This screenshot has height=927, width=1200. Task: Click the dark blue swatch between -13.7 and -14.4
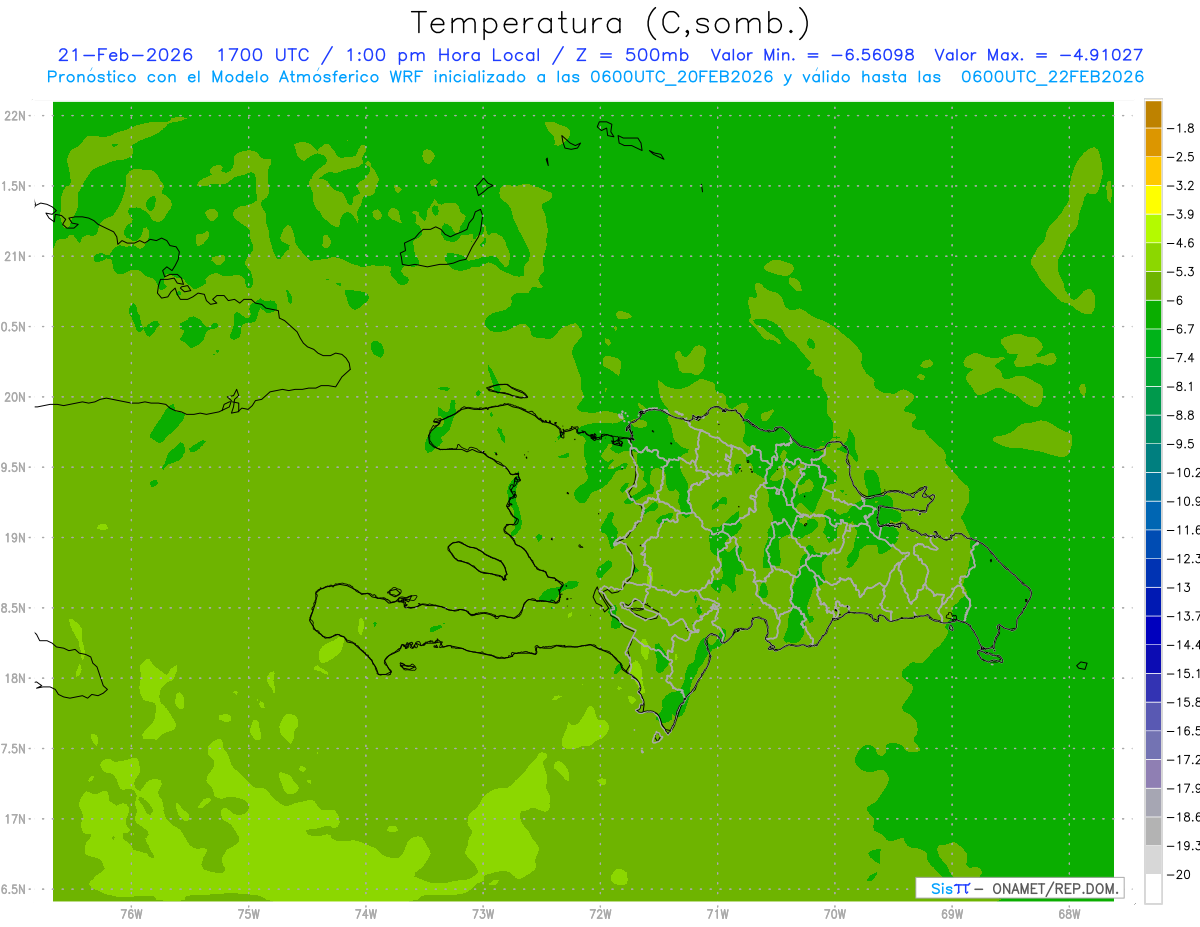click(1153, 630)
